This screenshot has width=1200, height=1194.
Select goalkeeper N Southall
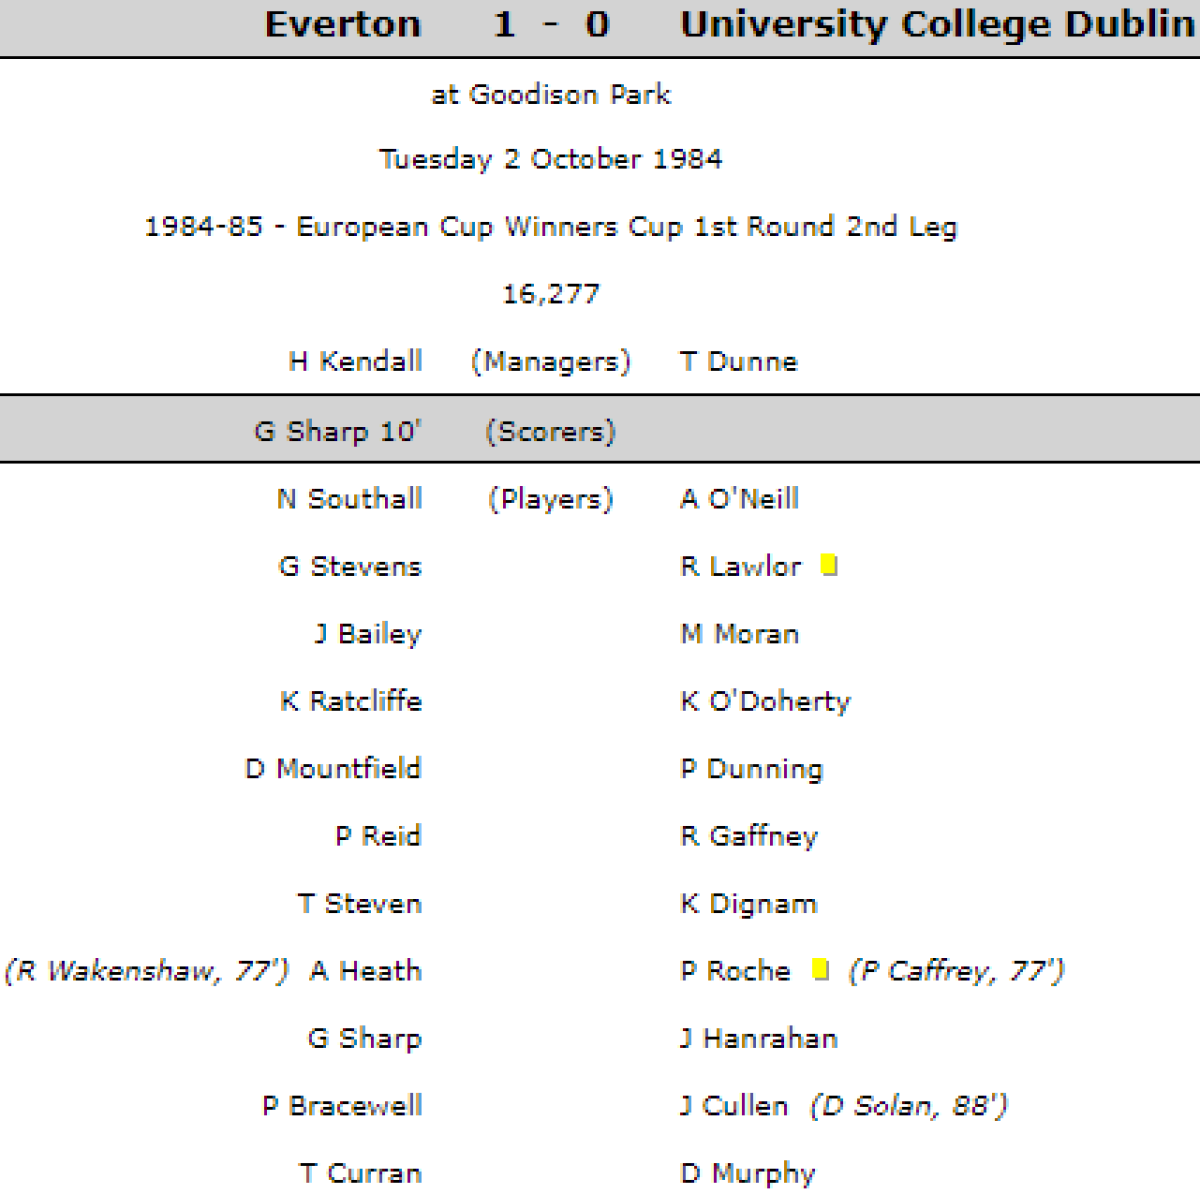click(349, 498)
